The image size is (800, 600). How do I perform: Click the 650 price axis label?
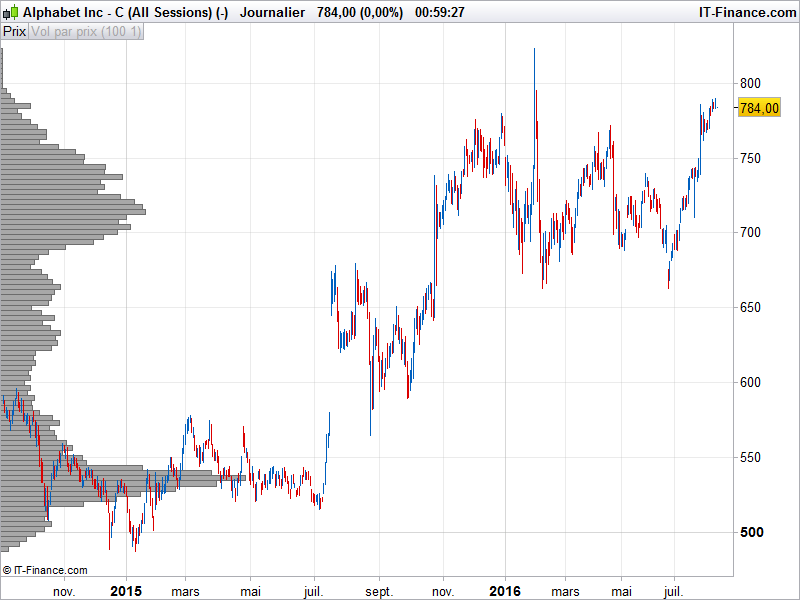[x=750, y=308]
